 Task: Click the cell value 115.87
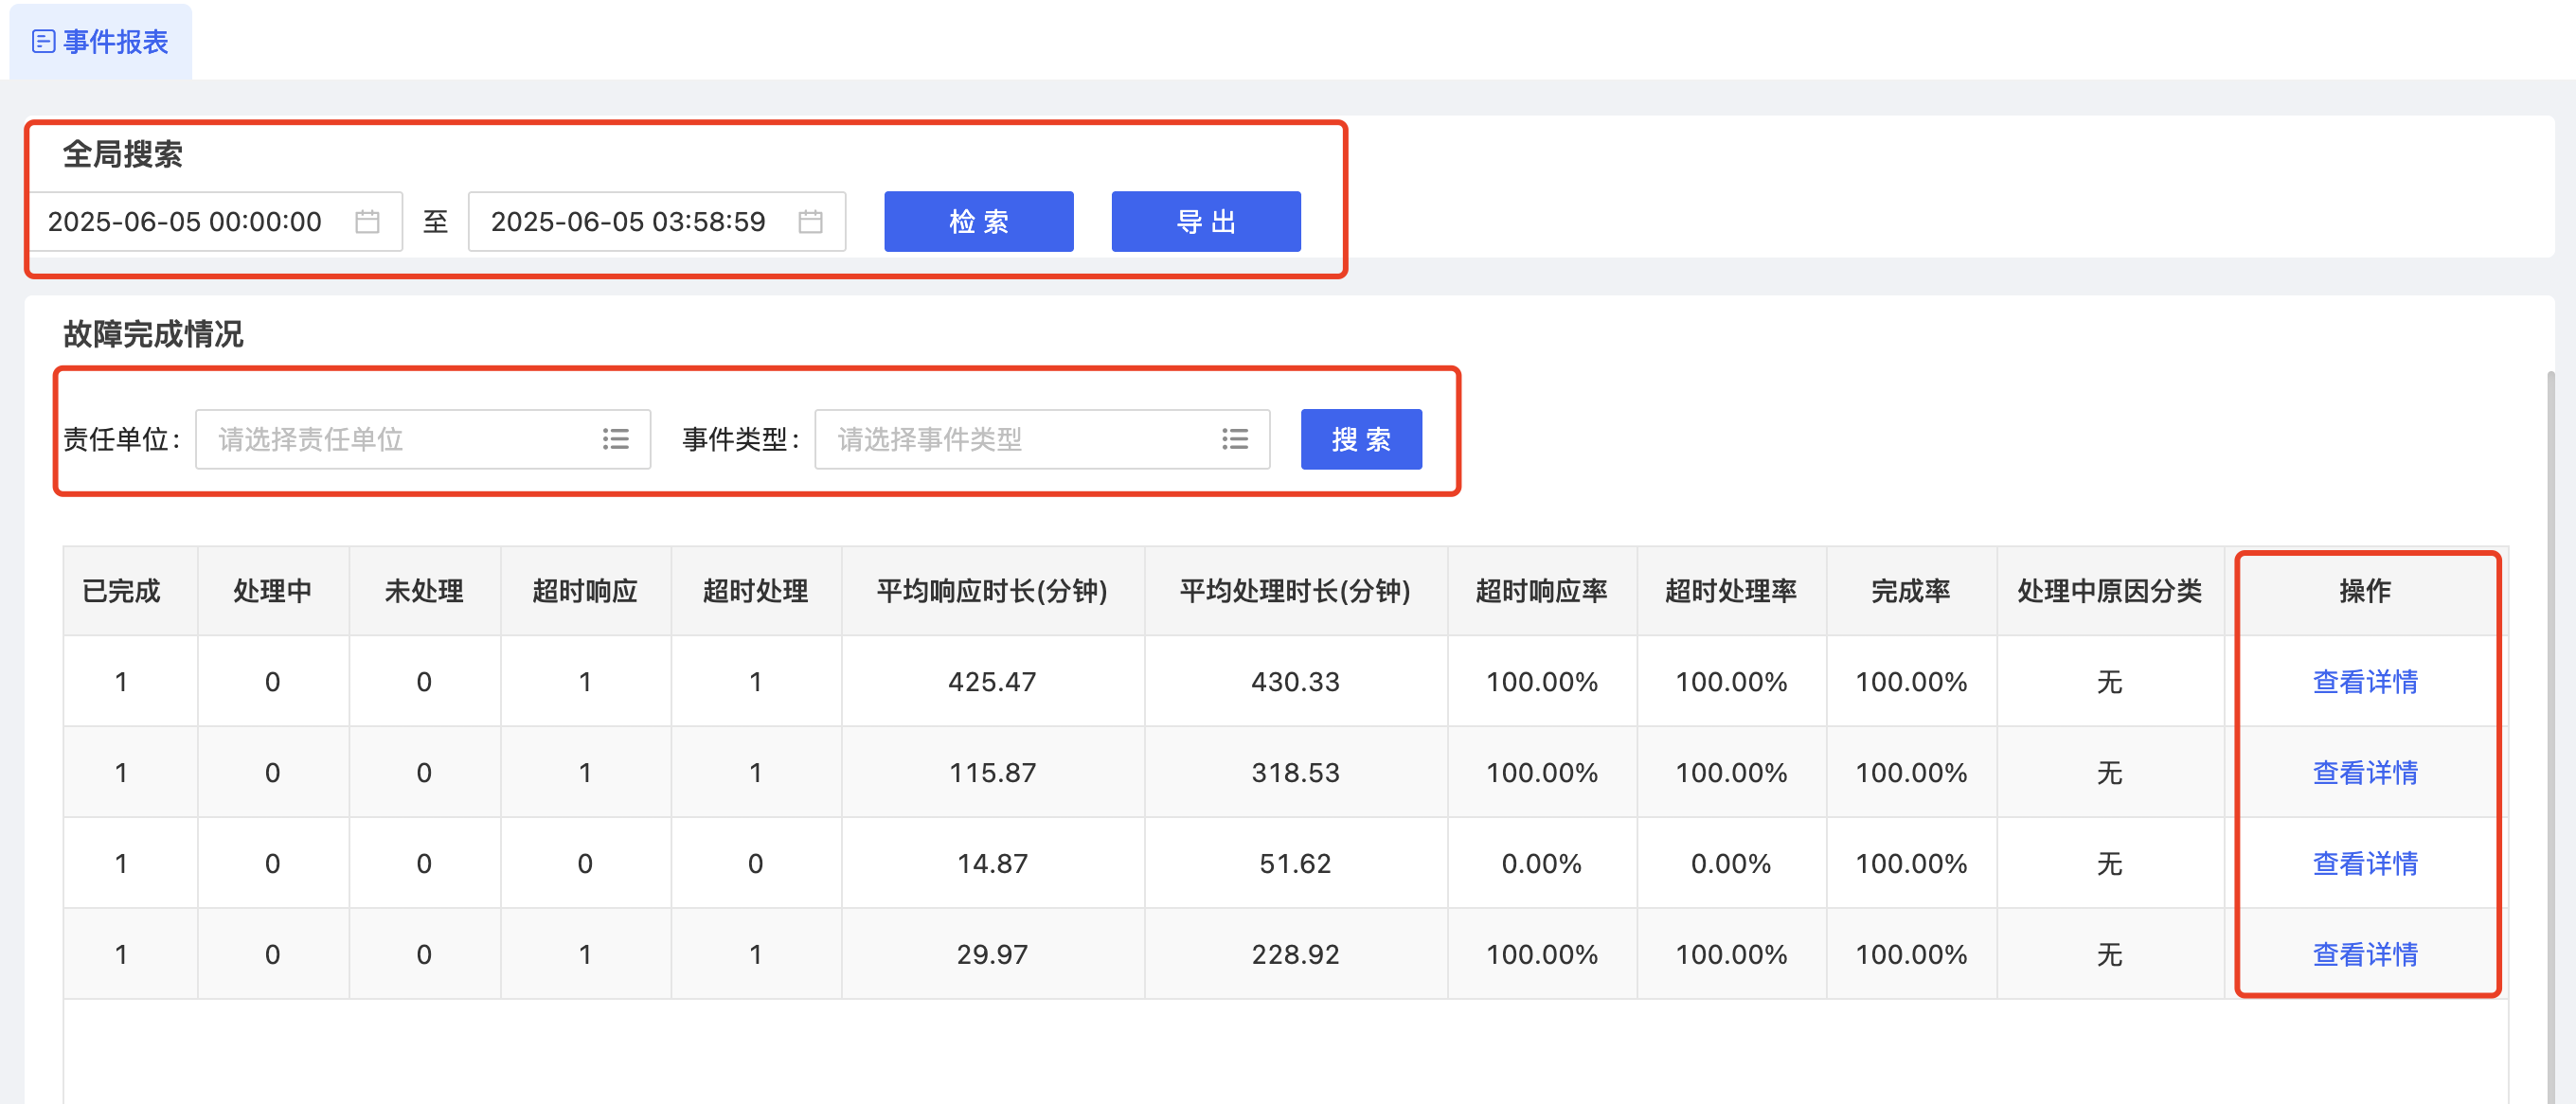(992, 773)
